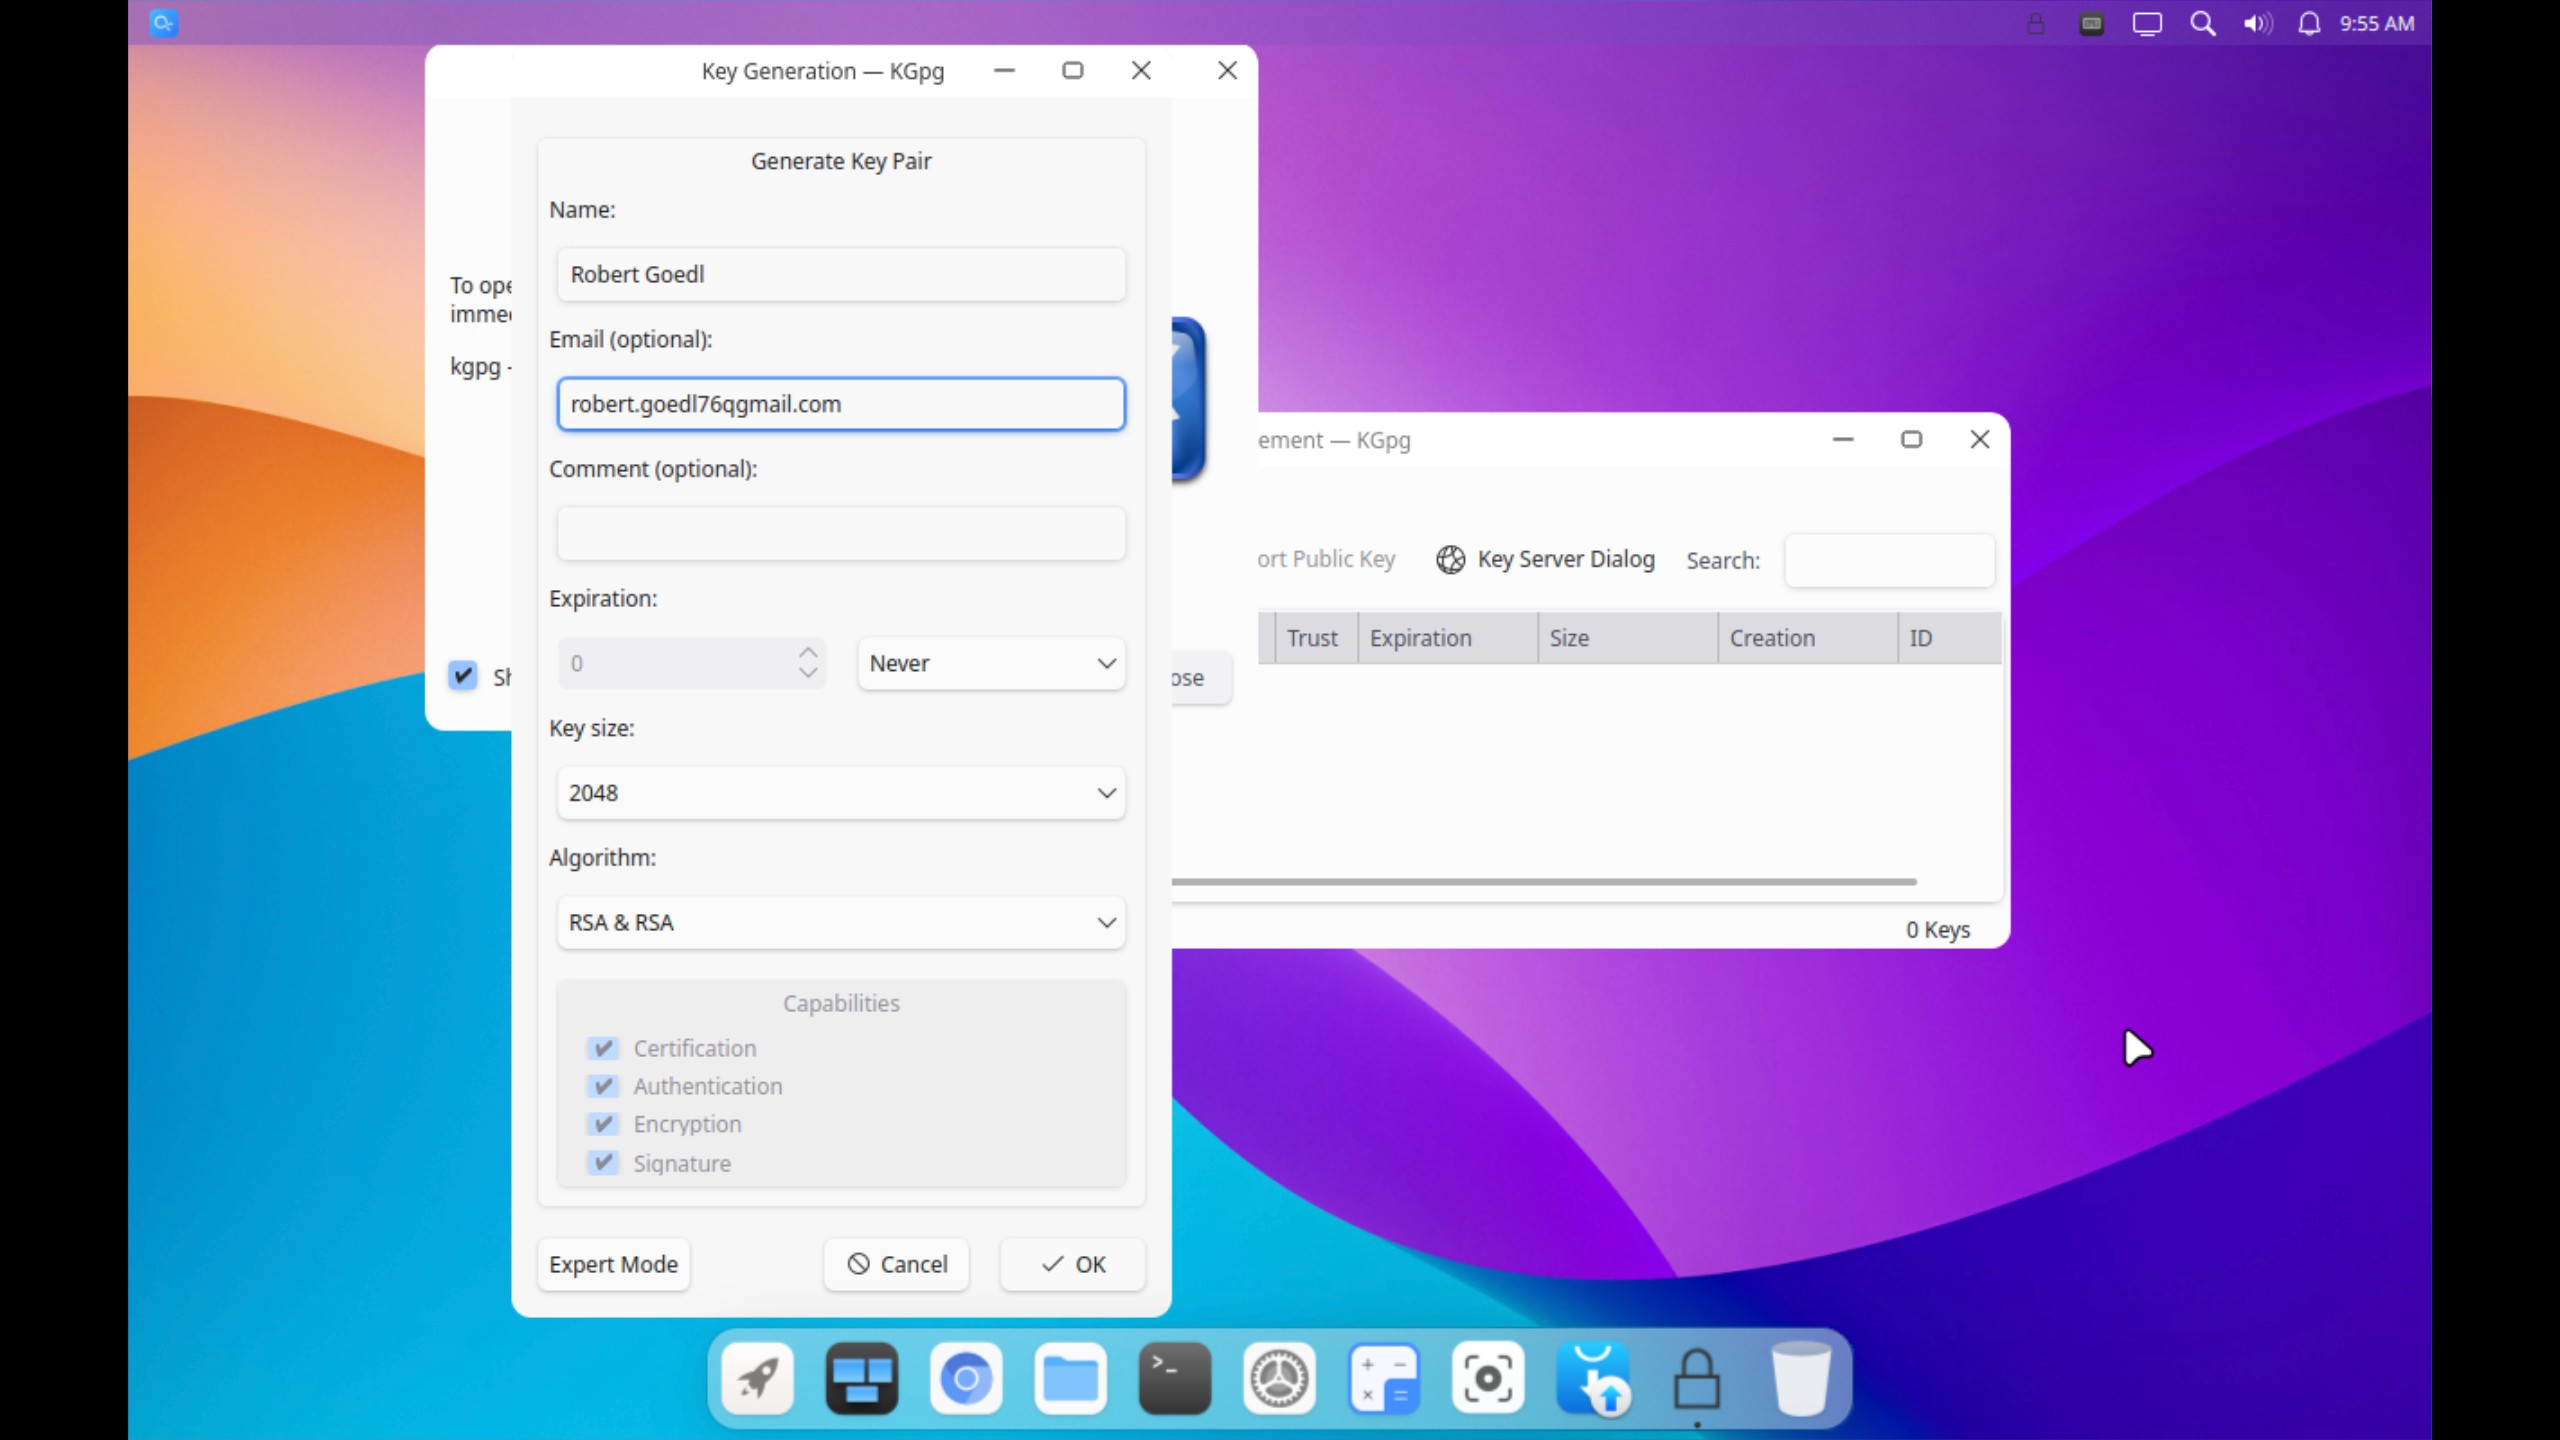Click the 9:55 AM clock

[x=2376, y=23]
